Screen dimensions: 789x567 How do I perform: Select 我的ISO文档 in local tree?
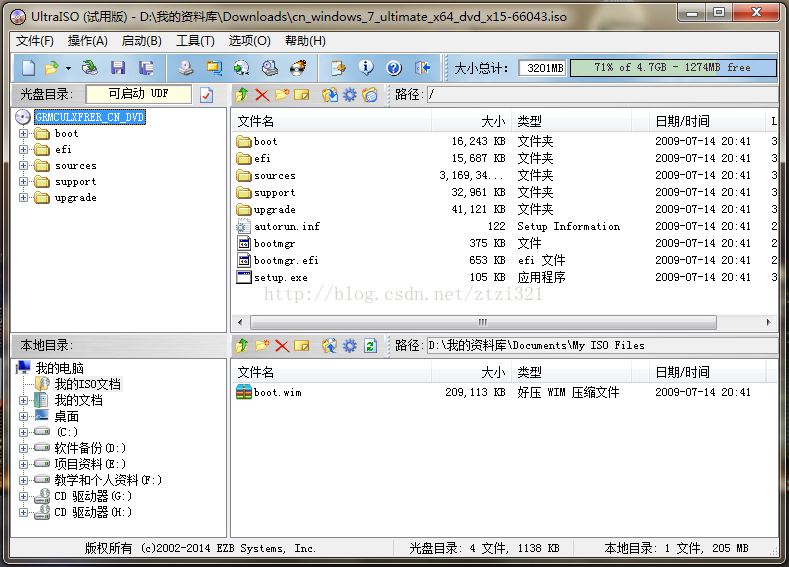coord(88,384)
